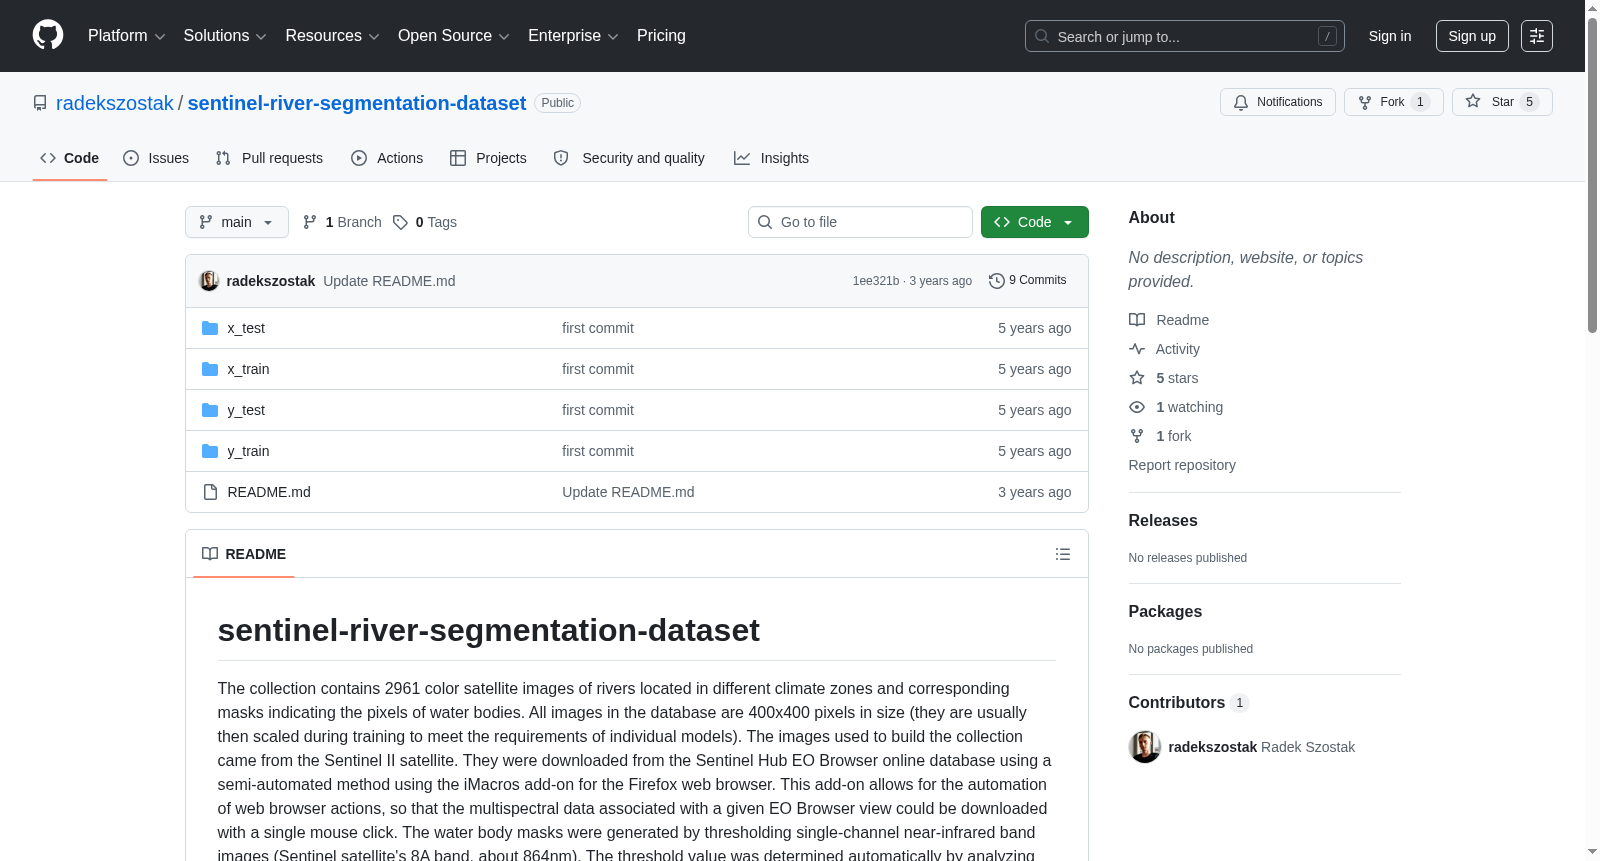
Task: Switch to the Projects tab
Action: point(488,158)
